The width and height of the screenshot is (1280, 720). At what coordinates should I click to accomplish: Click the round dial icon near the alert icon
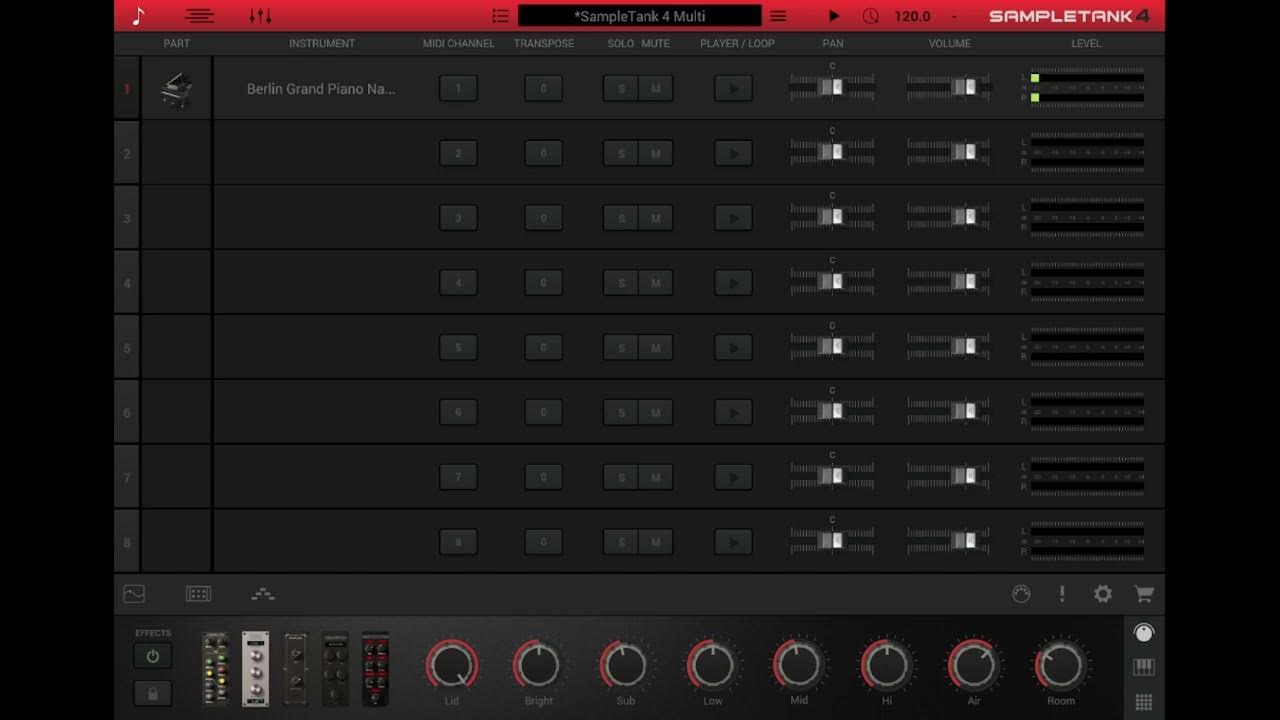point(1021,594)
